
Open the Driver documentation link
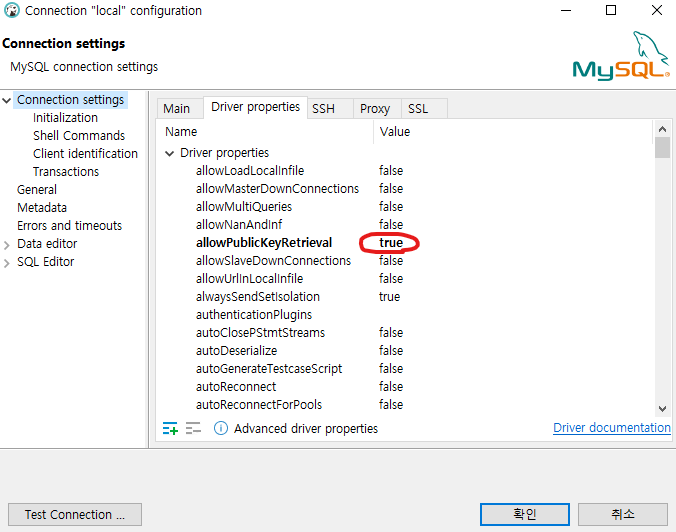click(612, 428)
